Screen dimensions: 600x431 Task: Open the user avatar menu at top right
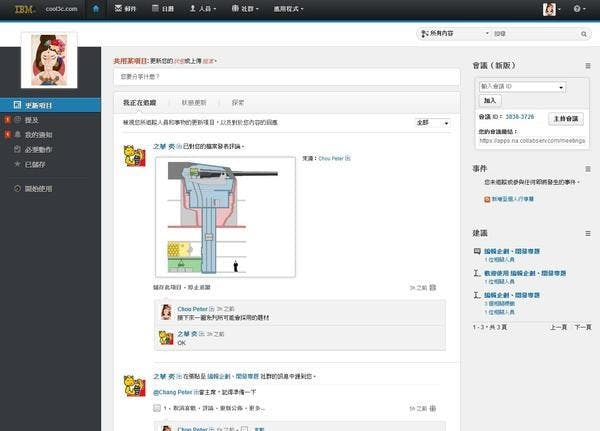pyautogui.click(x=551, y=9)
